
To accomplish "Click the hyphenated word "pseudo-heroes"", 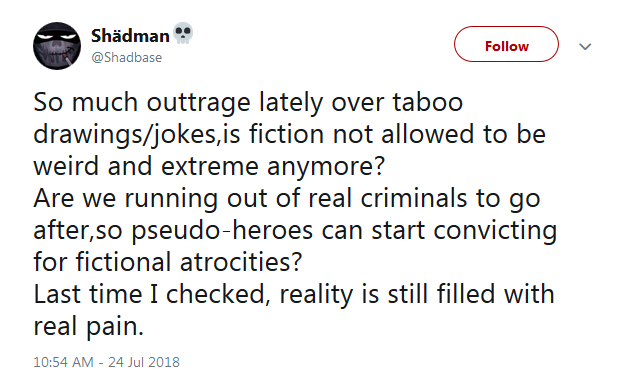I will (222, 230).
